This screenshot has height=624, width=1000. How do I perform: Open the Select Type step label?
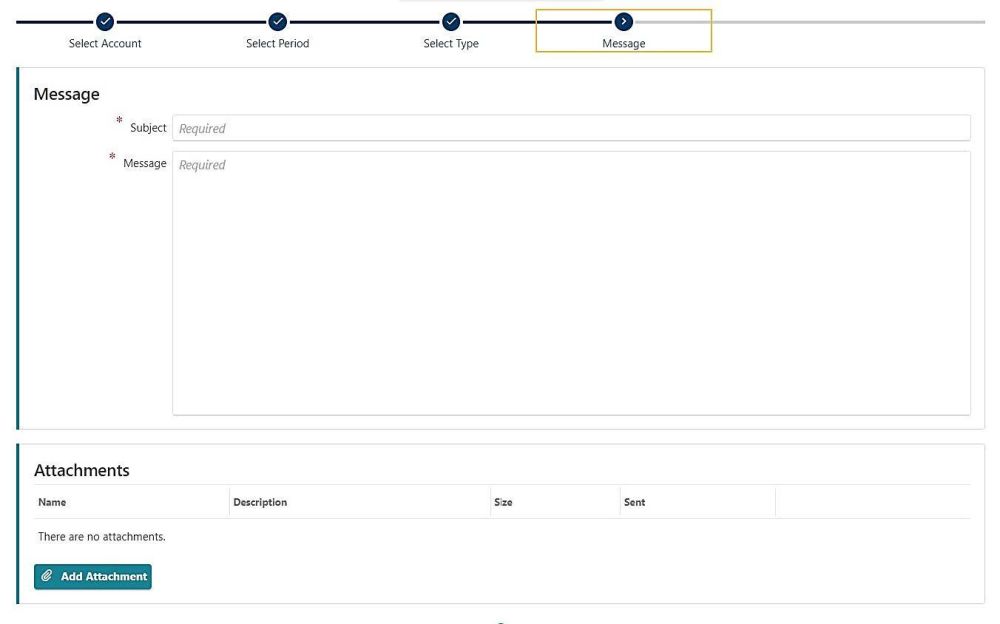point(451,44)
